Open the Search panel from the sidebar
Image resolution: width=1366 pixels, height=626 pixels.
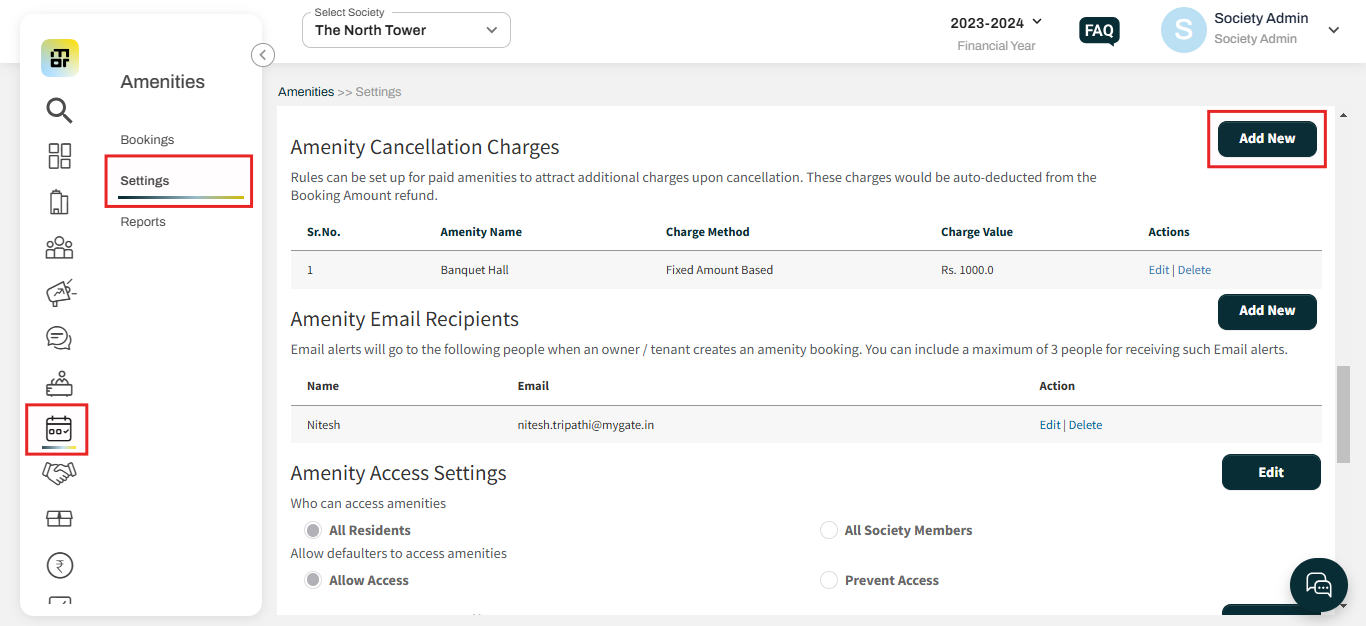click(x=59, y=111)
